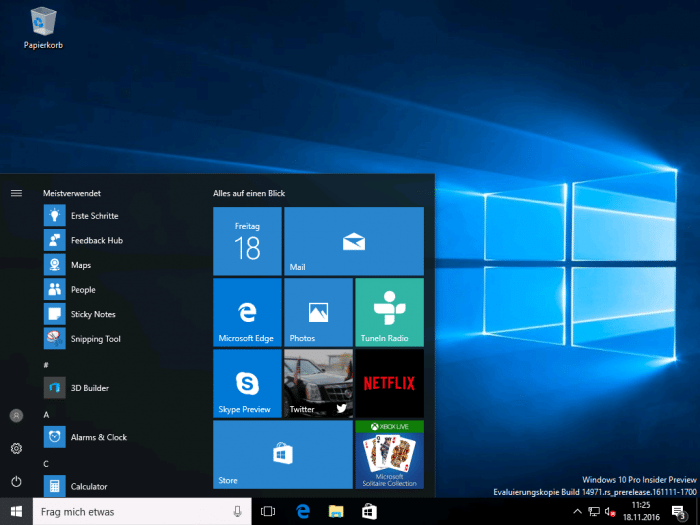700x525 pixels.
Task: Click the 'Feedback Hub' text label
Action: (x=97, y=240)
